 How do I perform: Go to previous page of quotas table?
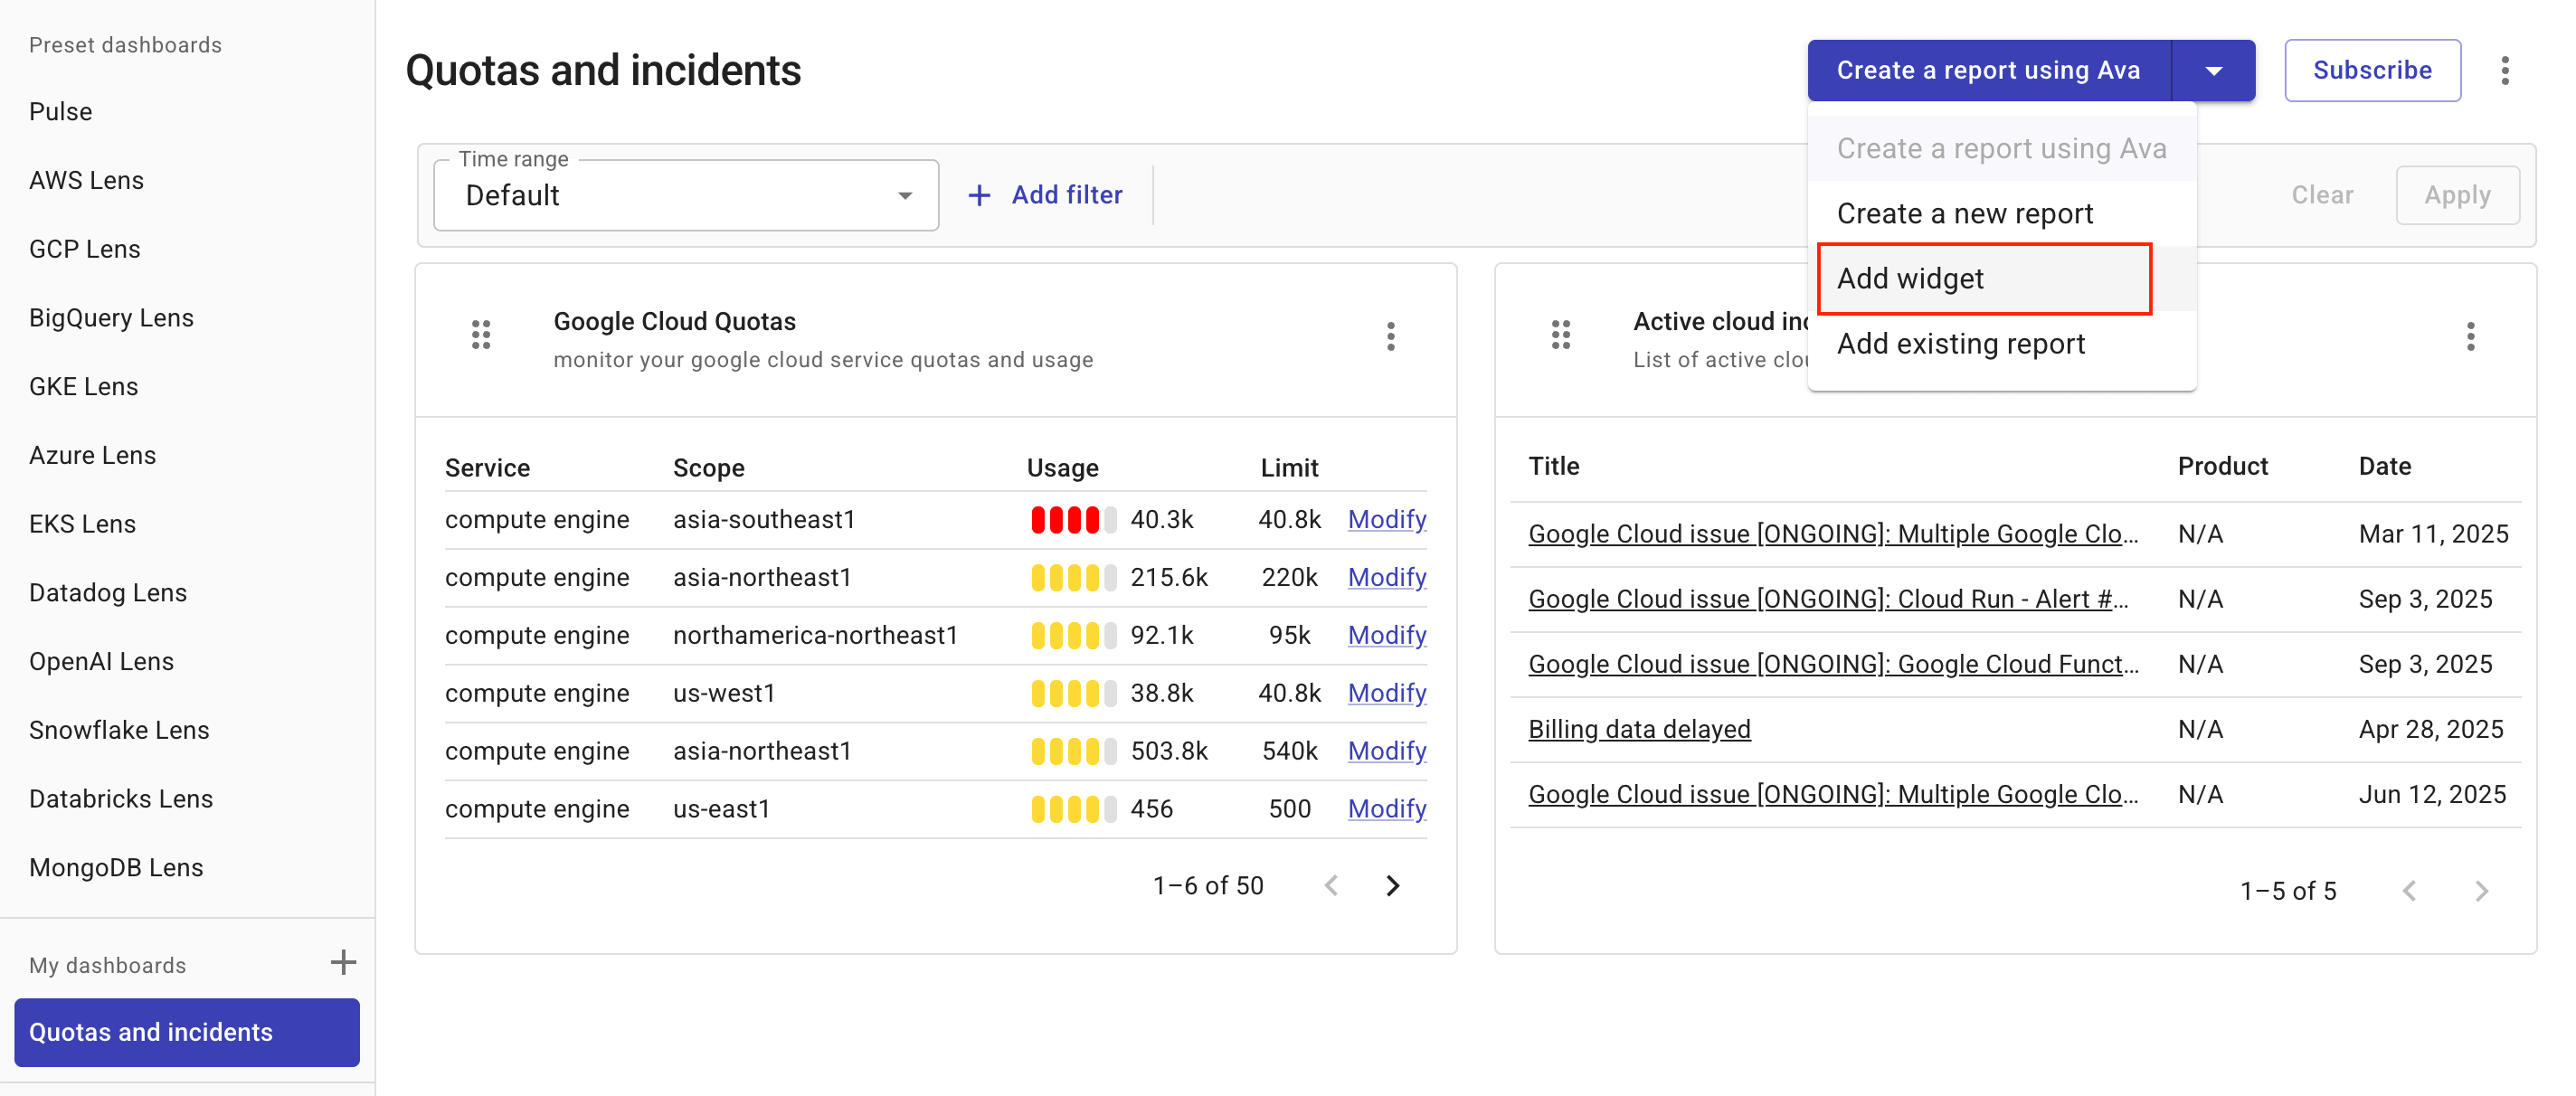[1331, 885]
